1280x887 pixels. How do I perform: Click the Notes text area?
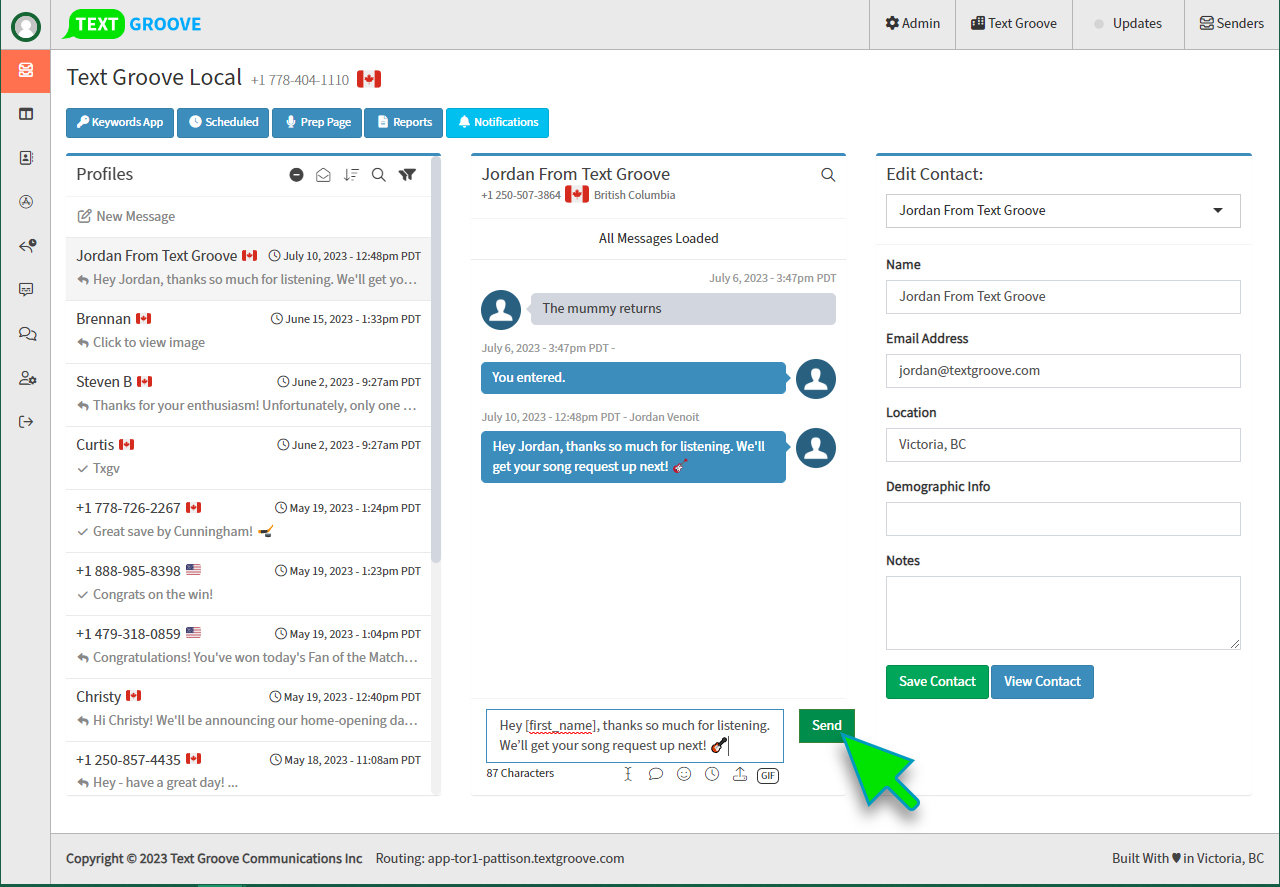(1063, 613)
